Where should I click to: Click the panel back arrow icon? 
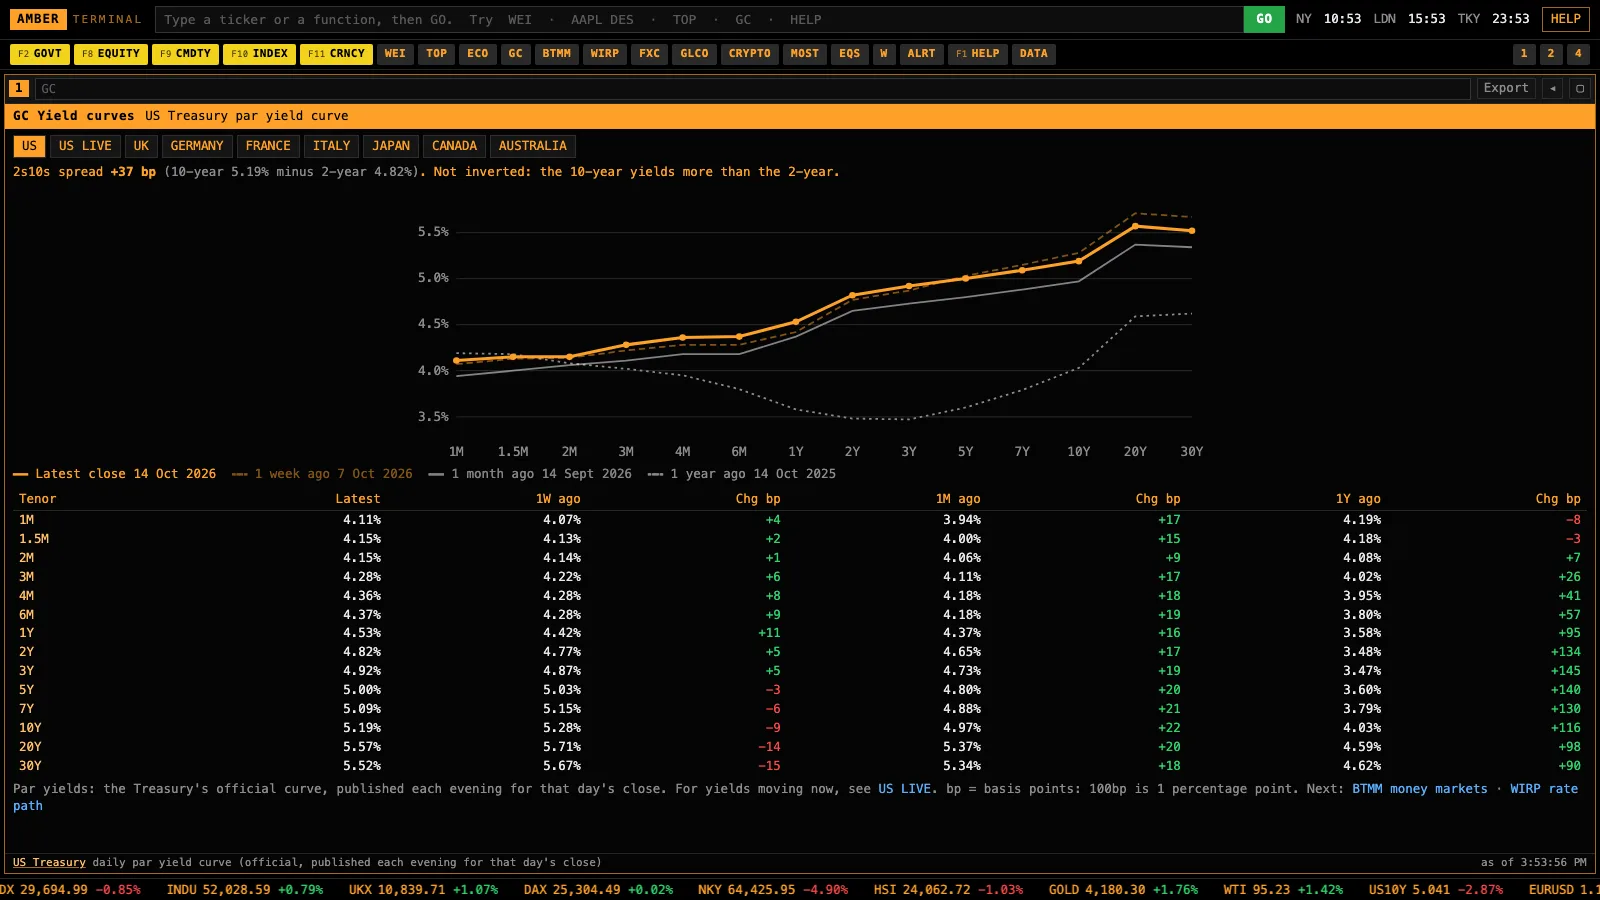(x=1553, y=88)
